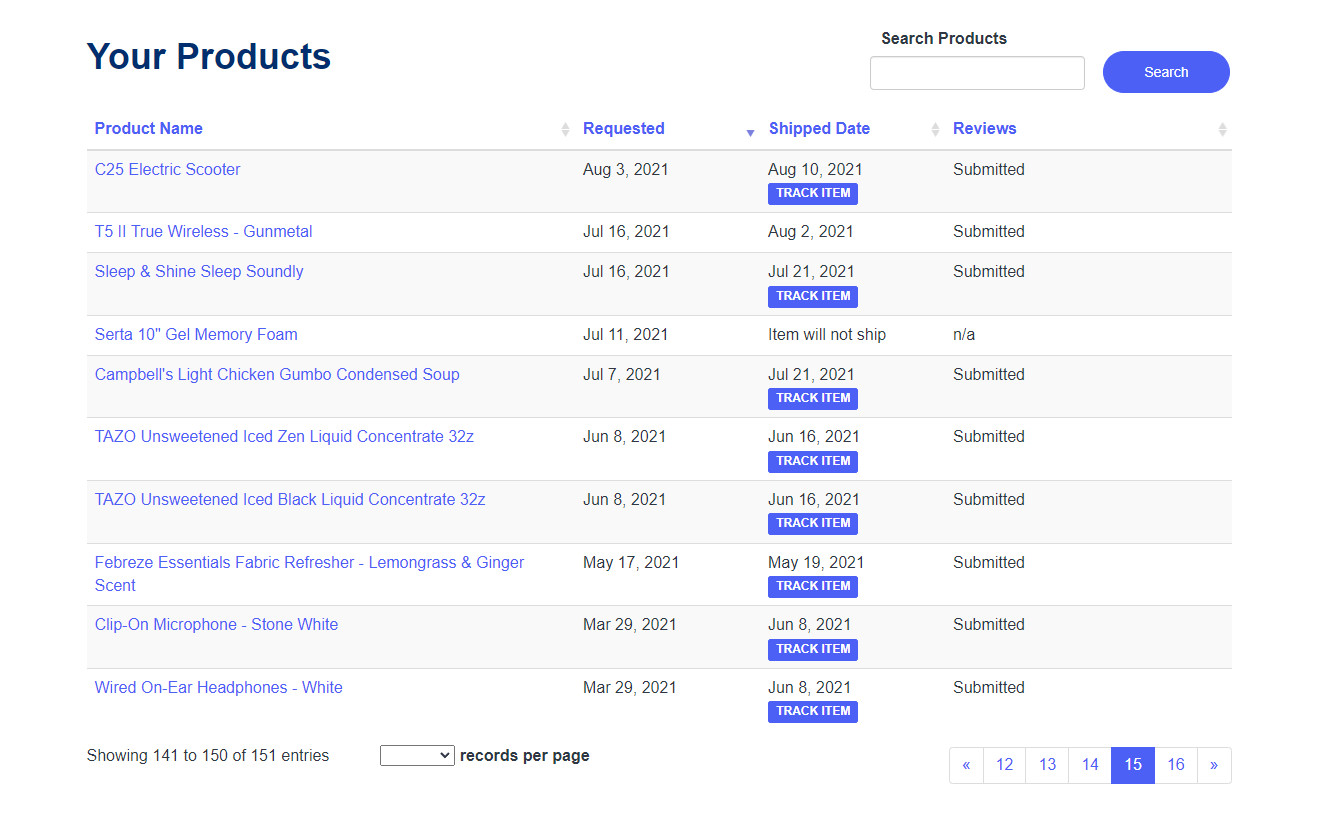Open C25 Electric Scooter product link
The image size is (1344, 817).
[x=167, y=170]
